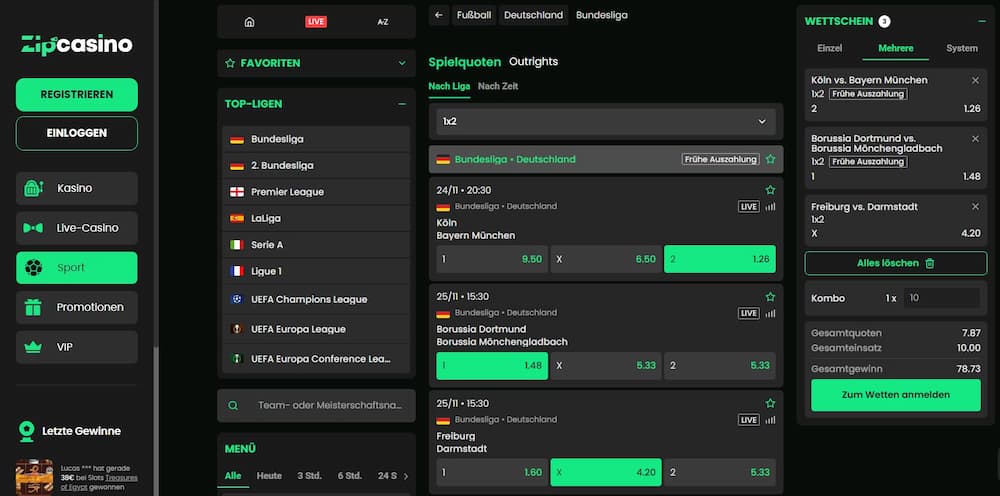Minimize the Wettschein panel

pyautogui.click(x=982, y=22)
